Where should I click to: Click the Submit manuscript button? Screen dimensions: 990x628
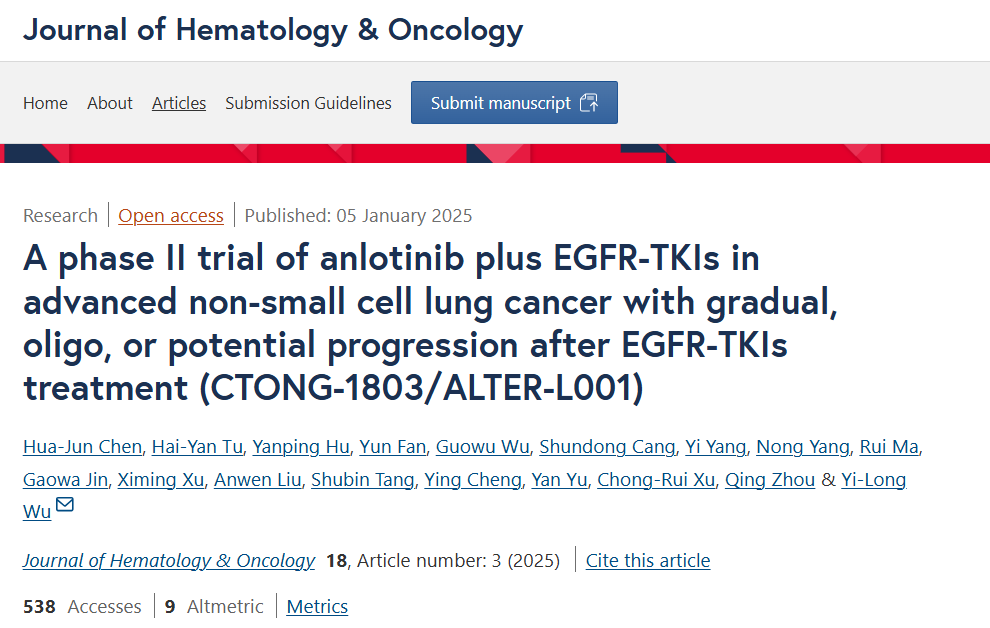tap(514, 102)
